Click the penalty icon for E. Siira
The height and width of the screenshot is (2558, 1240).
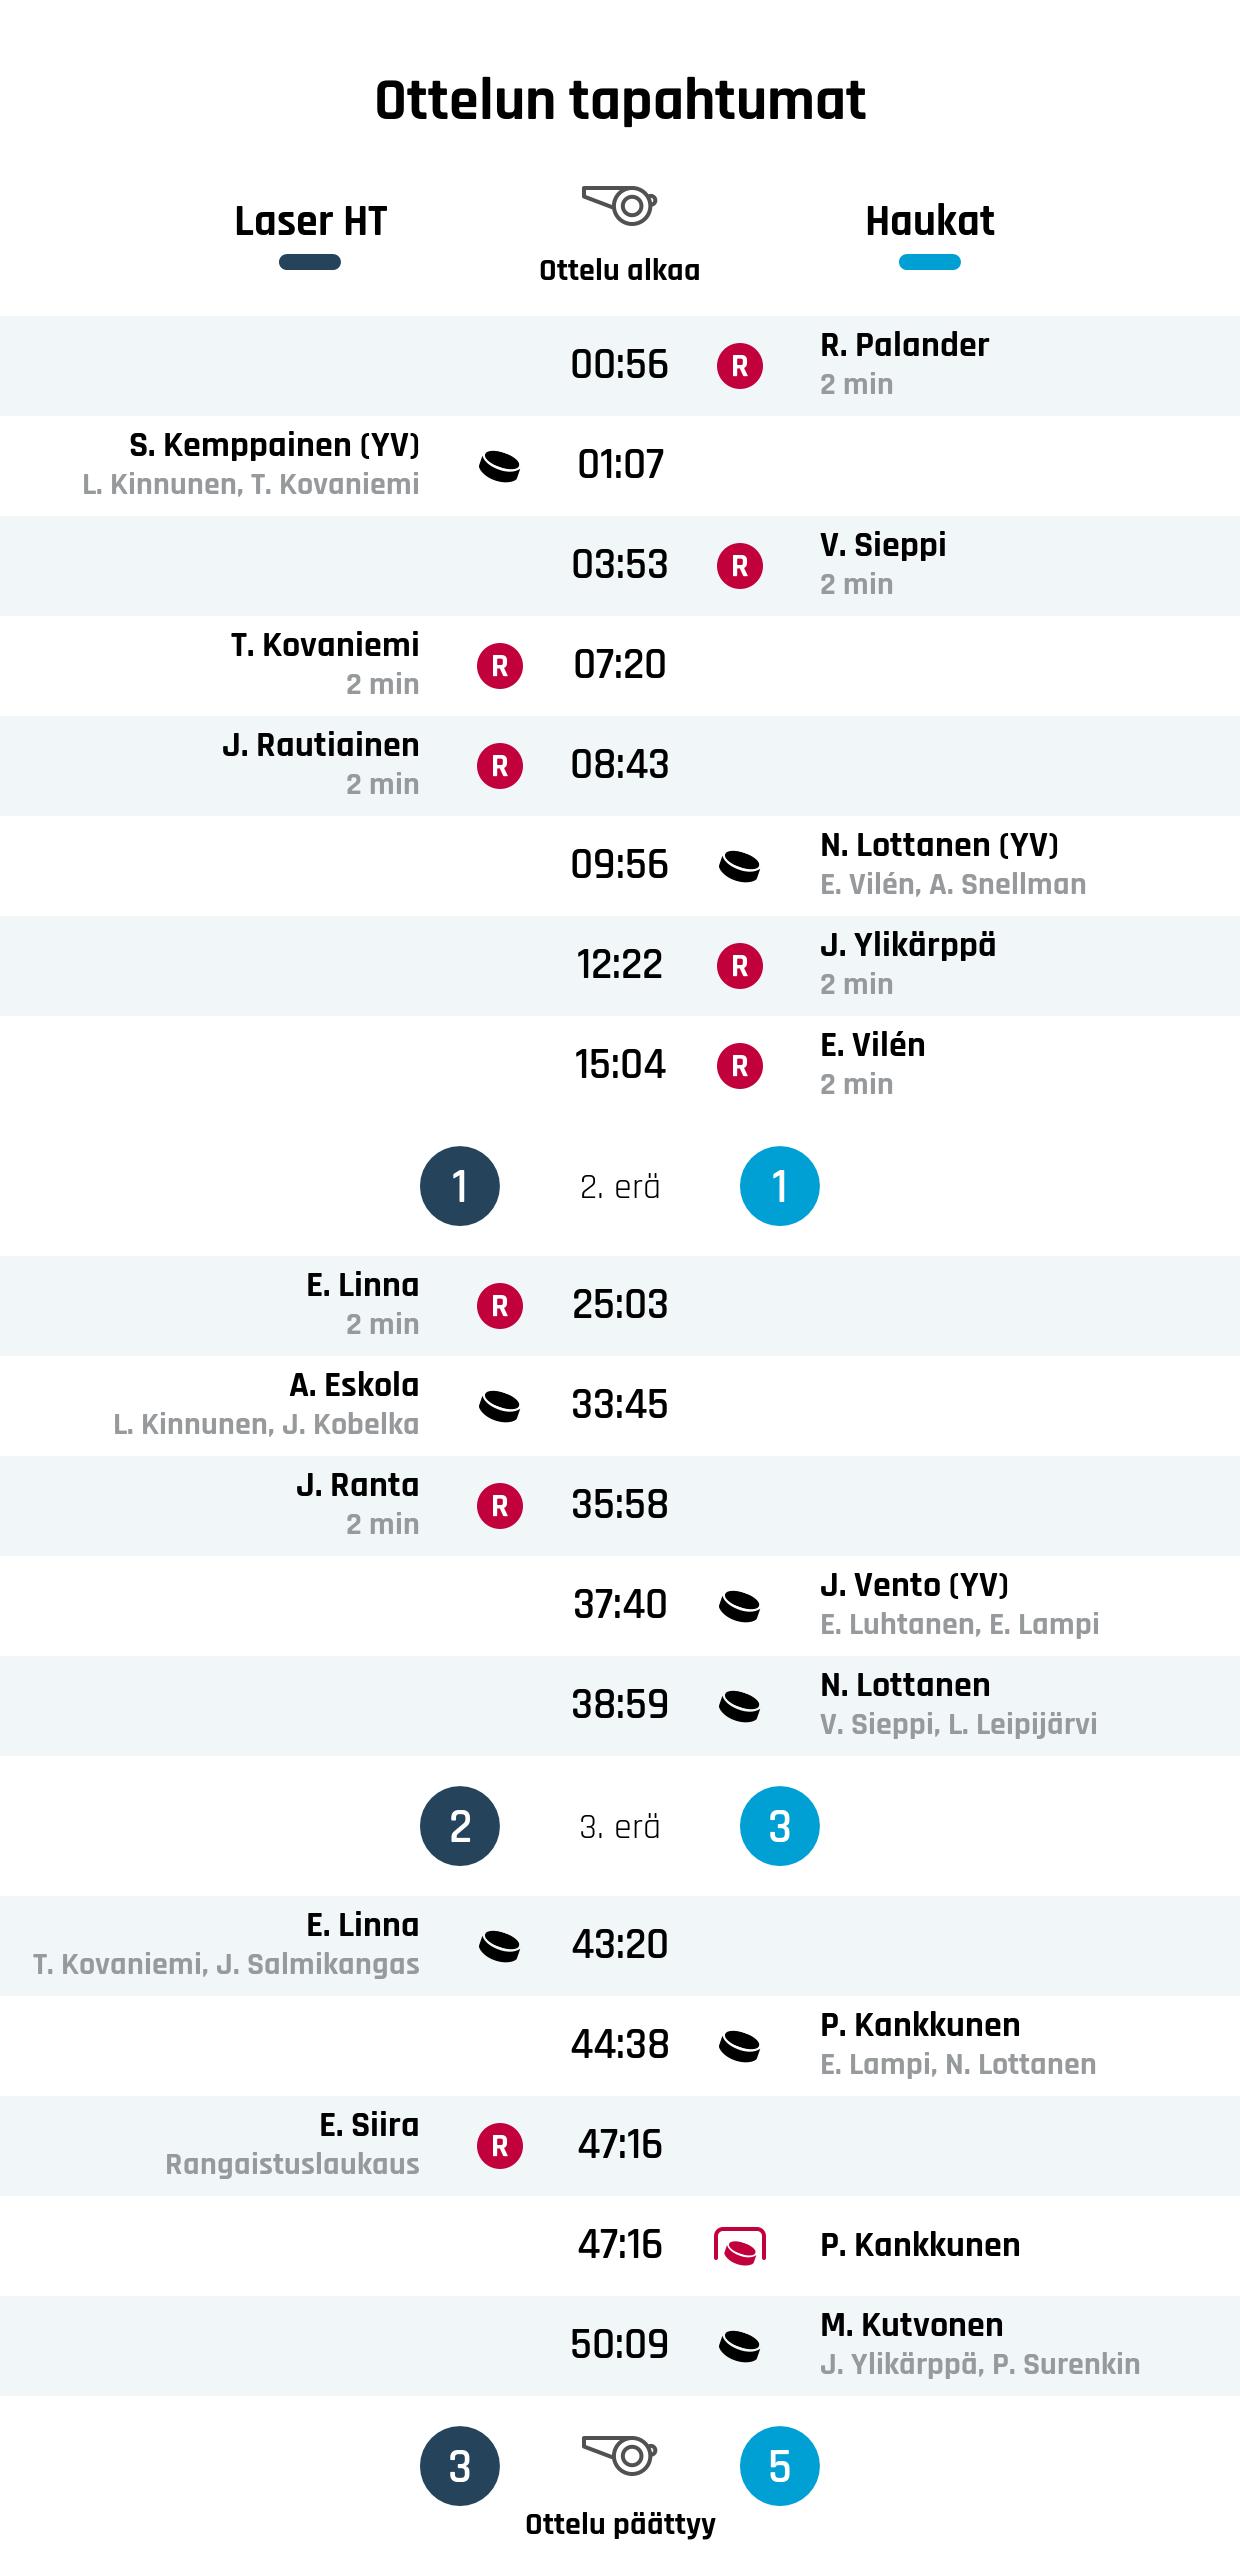pos(500,2146)
